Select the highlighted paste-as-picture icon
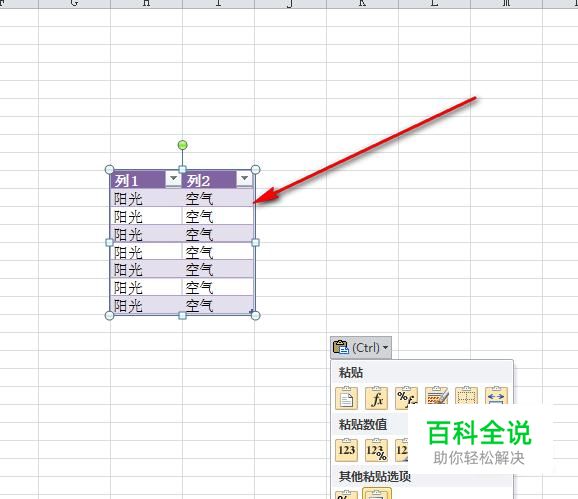The width and height of the screenshot is (578, 499). pos(377,493)
